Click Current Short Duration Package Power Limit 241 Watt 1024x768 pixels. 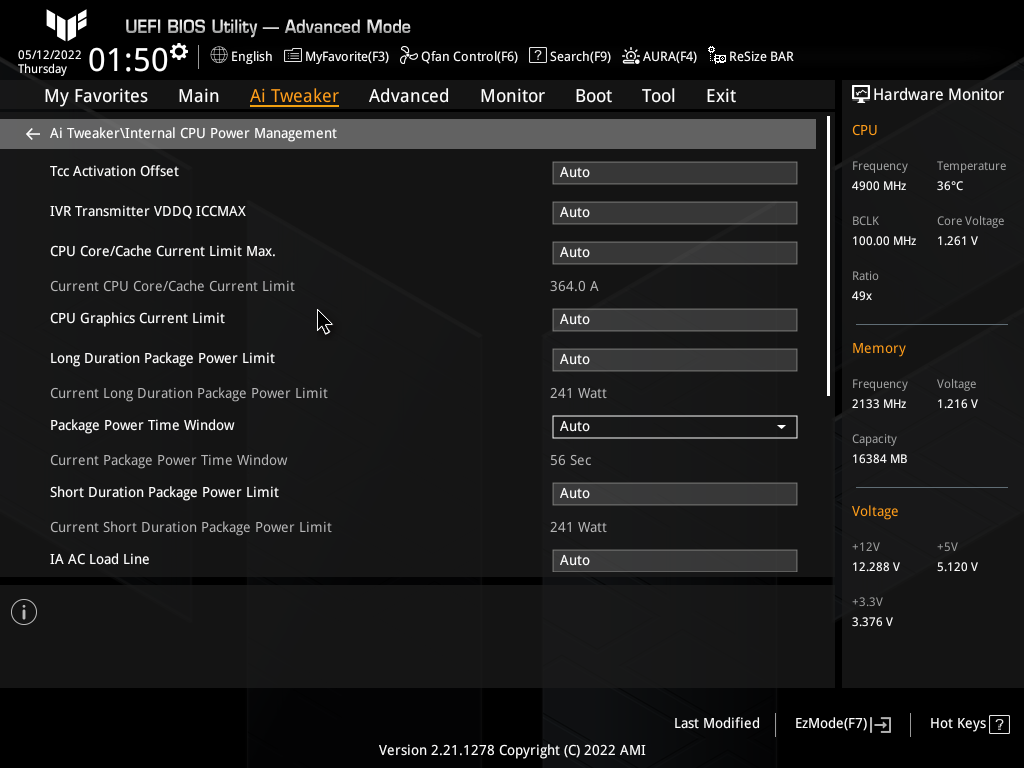pos(579,527)
